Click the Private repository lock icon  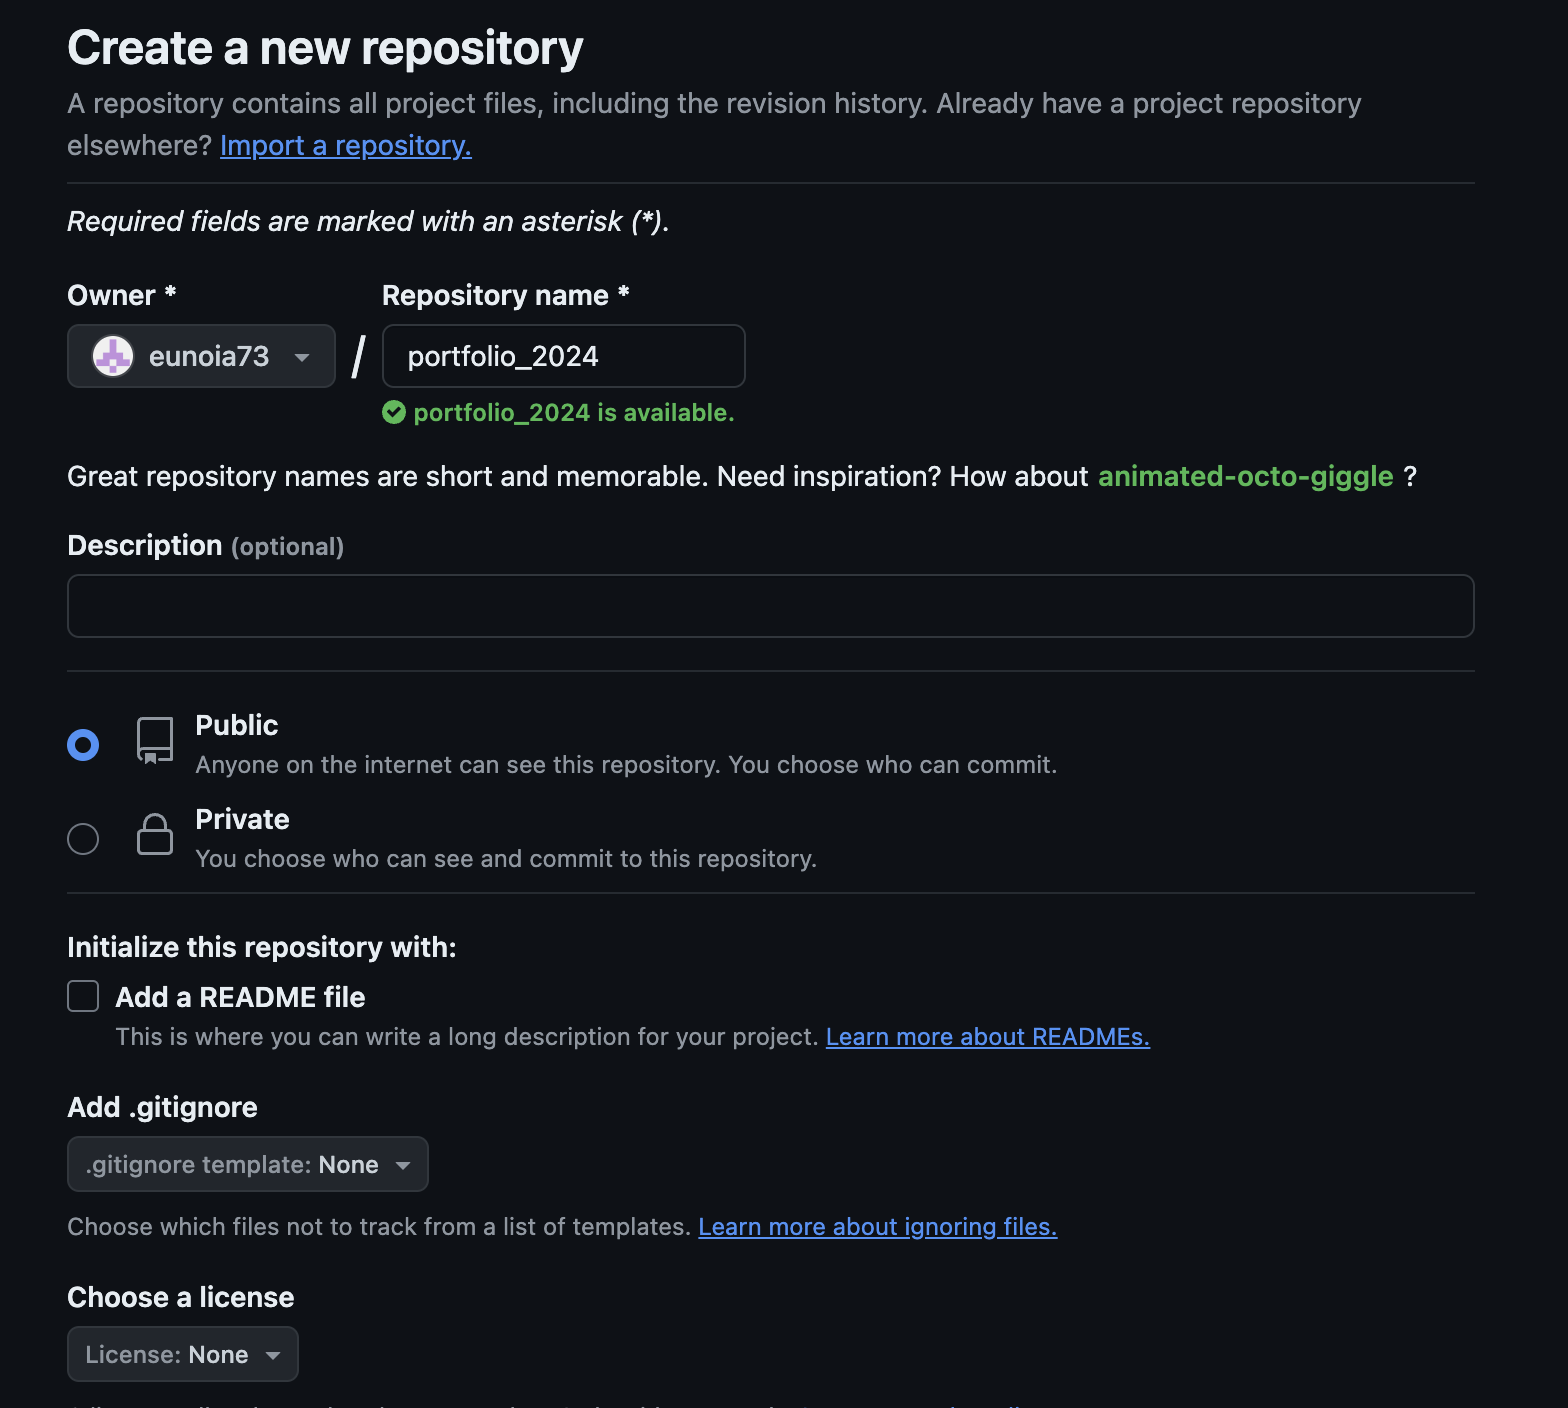click(155, 834)
